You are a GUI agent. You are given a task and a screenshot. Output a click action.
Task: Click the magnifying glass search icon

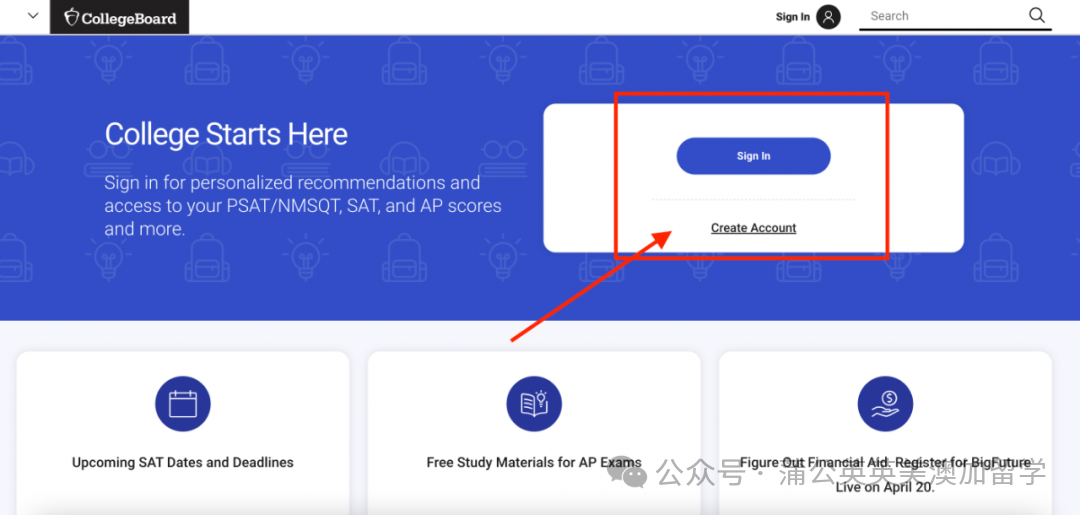(1037, 16)
